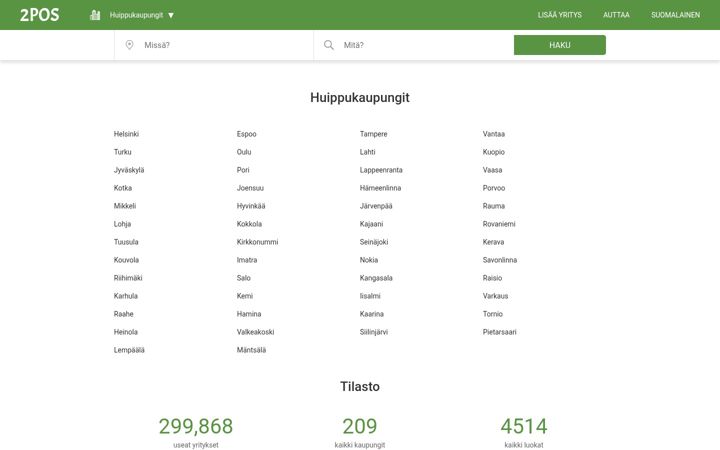Go to the Vaasa page
This screenshot has width=720, height=450.
coord(492,170)
